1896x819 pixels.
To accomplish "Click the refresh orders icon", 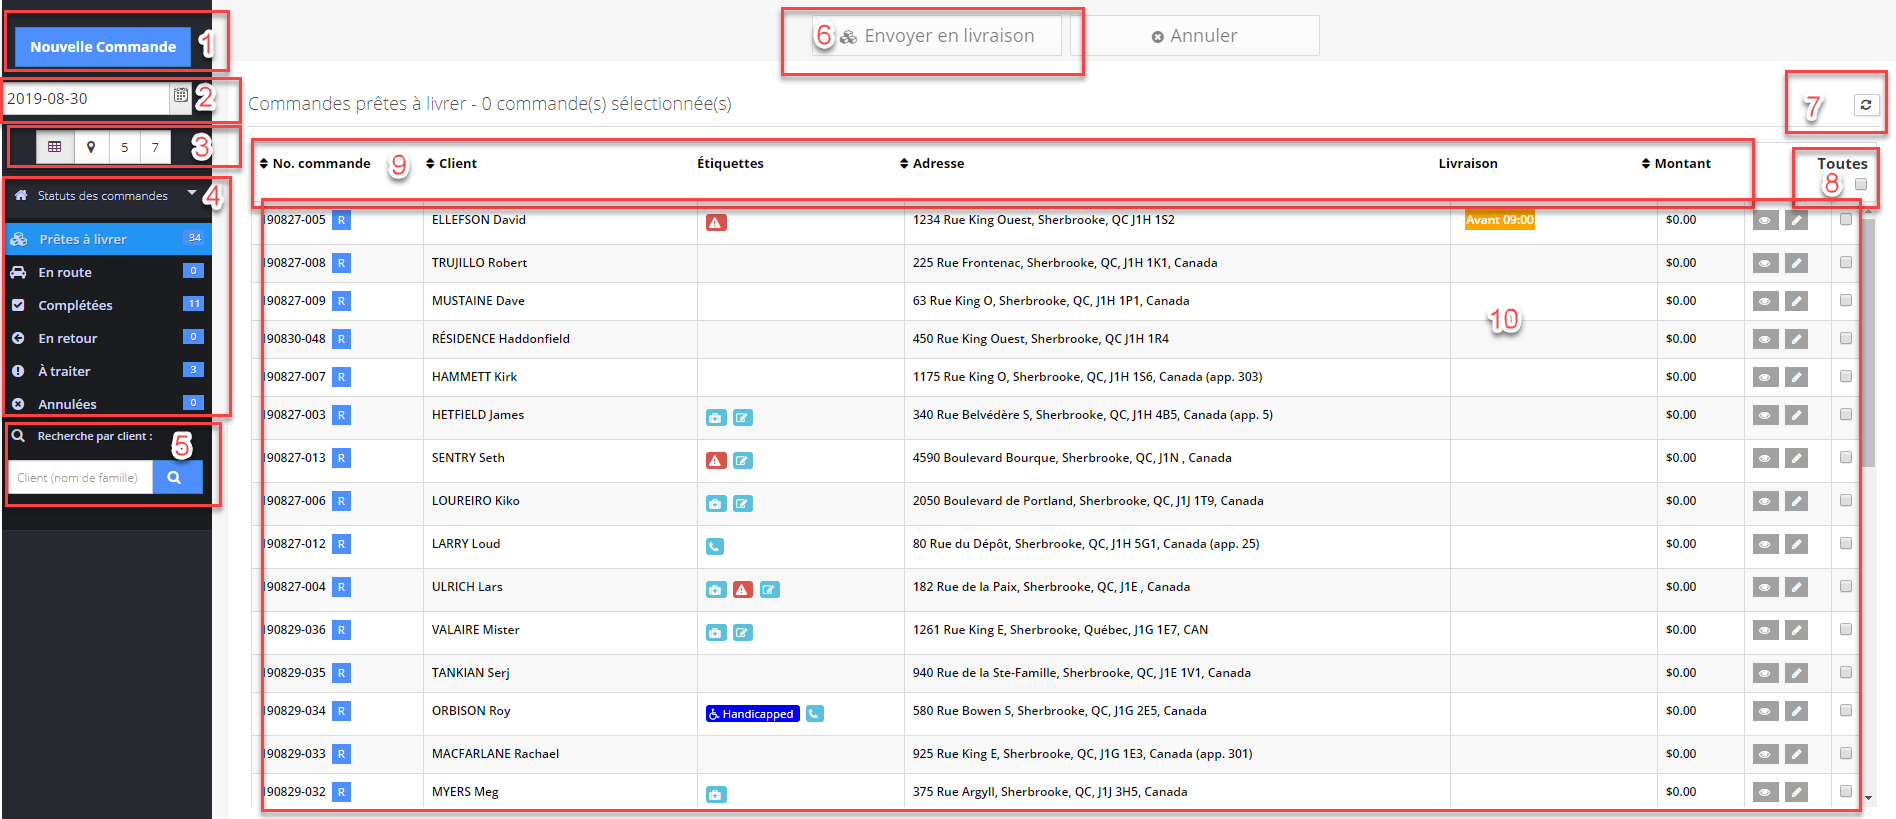I will point(1866,104).
